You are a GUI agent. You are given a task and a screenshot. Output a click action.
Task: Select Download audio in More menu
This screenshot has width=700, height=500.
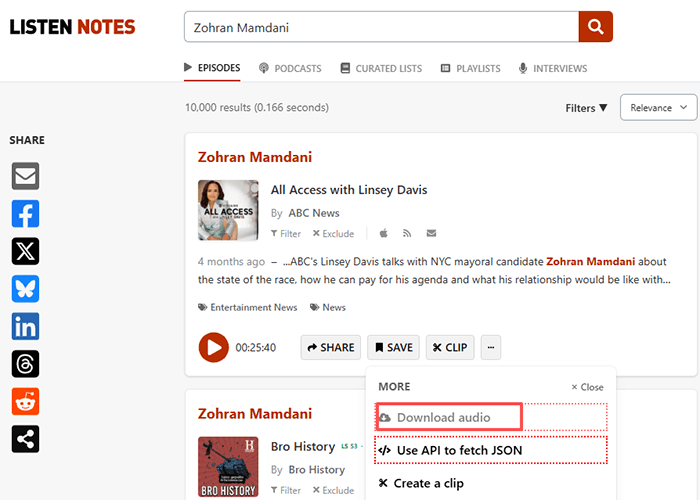[x=491, y=417]
